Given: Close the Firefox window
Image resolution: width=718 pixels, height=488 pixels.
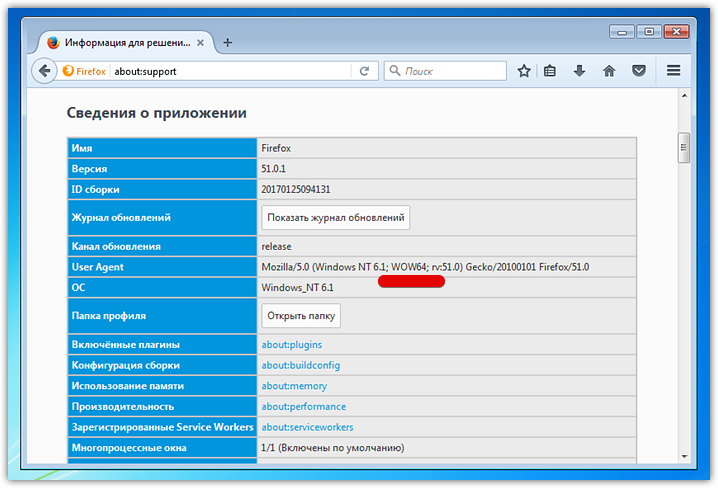Looking at the screenshot, I should coord(676,32).
